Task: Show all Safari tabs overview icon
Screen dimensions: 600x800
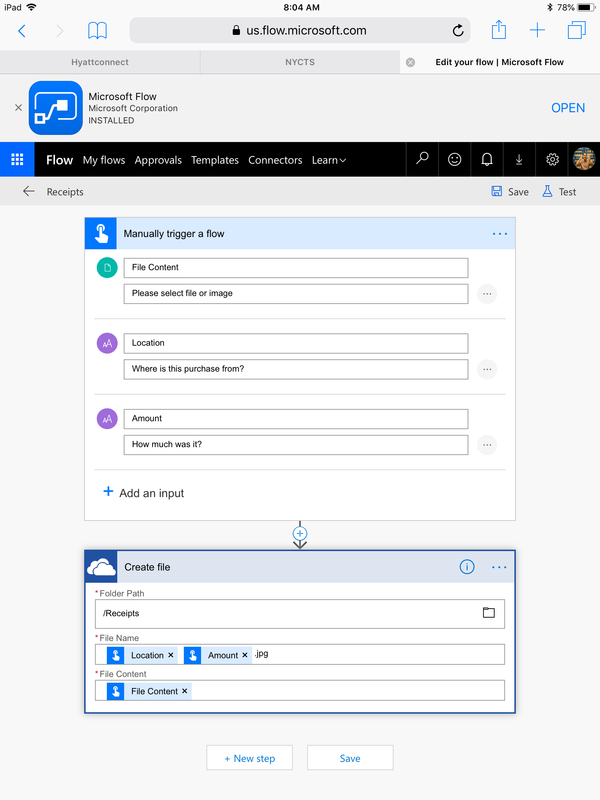Action: pyautogui.click(x=577, y=31)
